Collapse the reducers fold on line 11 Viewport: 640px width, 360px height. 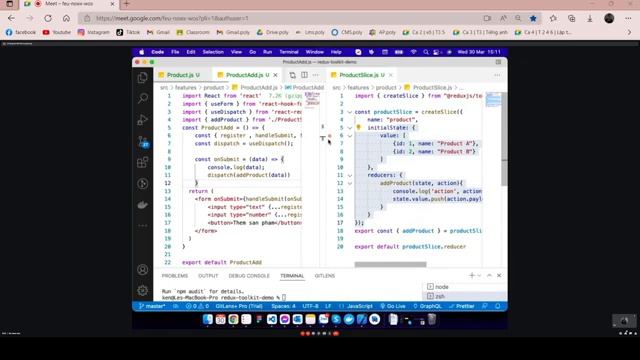click(x=350, y=175)
